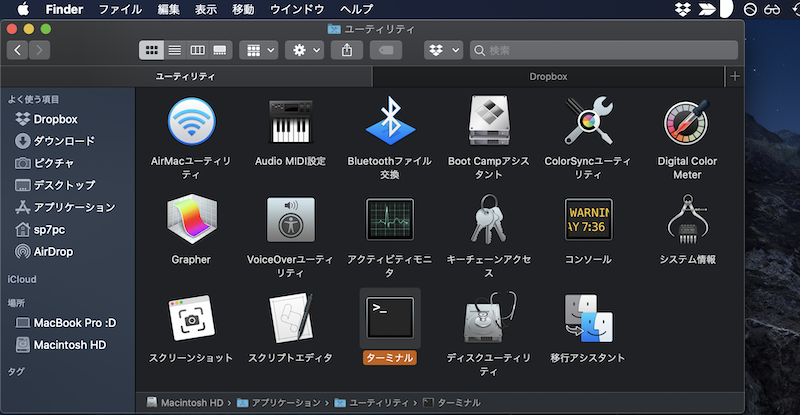
Task: Switch to column view mode
Action: point(198,49)
